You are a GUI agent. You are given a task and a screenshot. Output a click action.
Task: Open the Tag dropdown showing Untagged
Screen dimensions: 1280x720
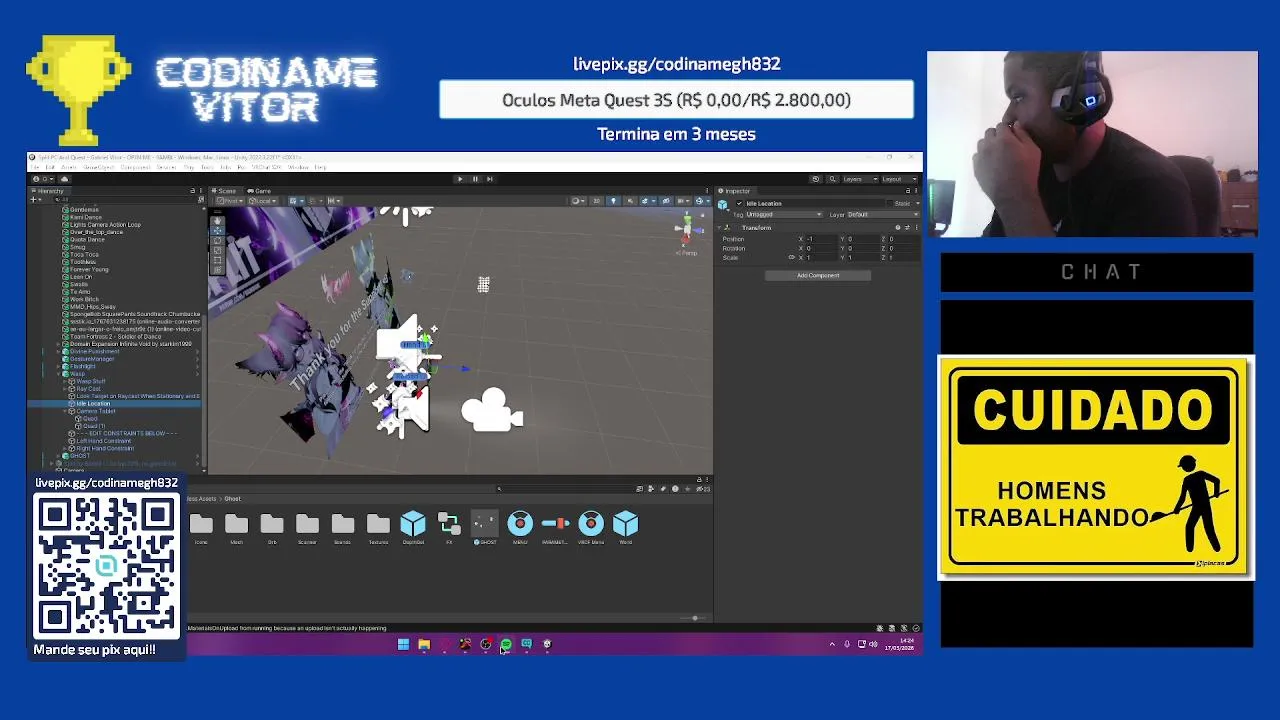click(x=784, y=214)
